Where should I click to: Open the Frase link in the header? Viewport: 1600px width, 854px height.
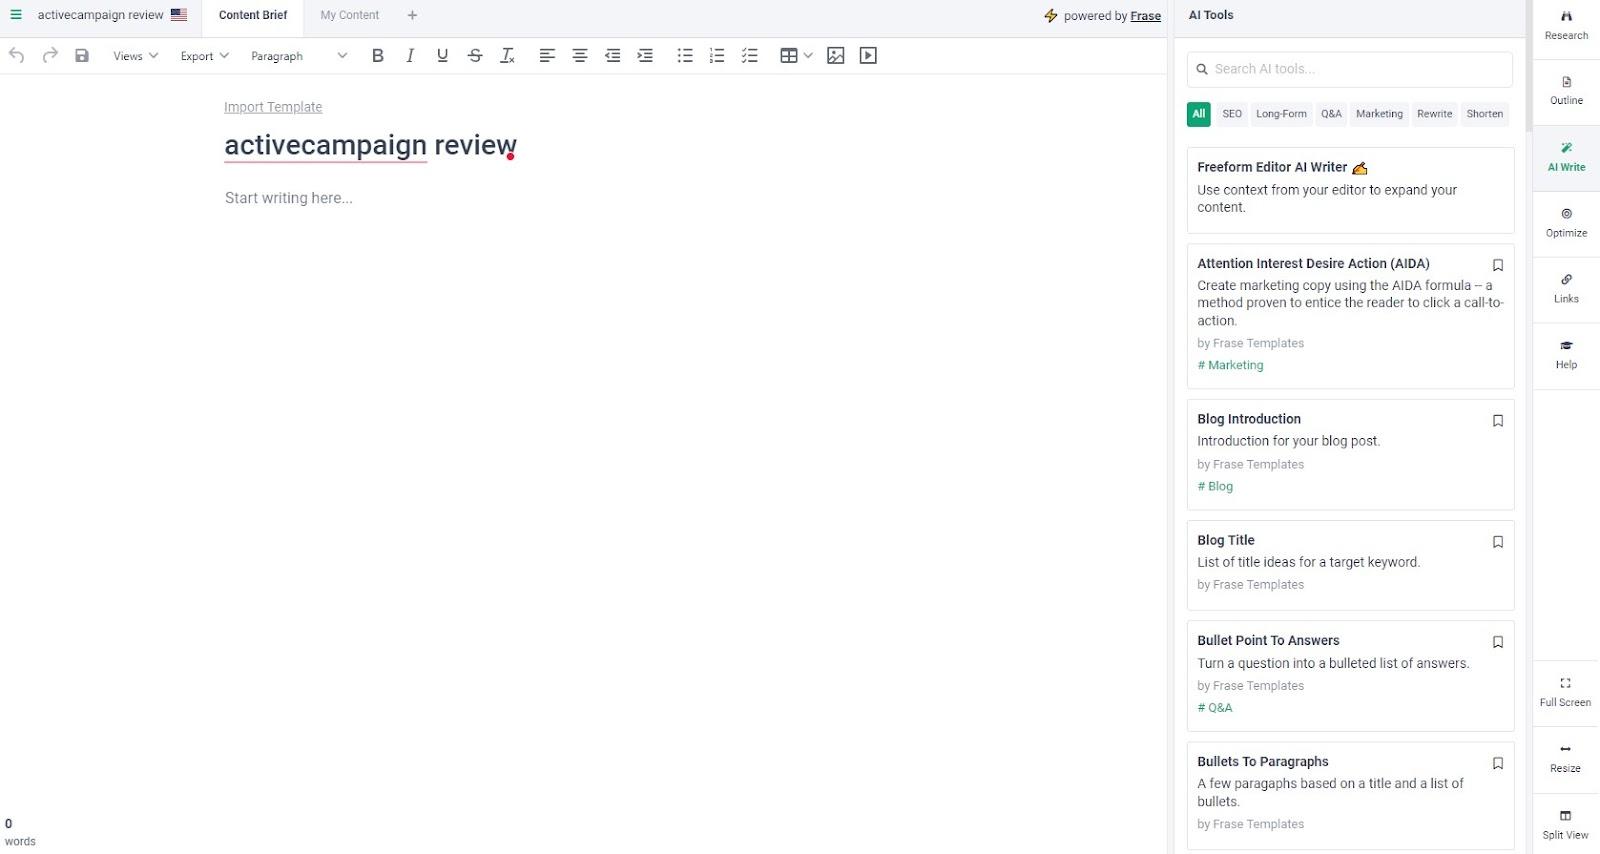pos(1145,16)
